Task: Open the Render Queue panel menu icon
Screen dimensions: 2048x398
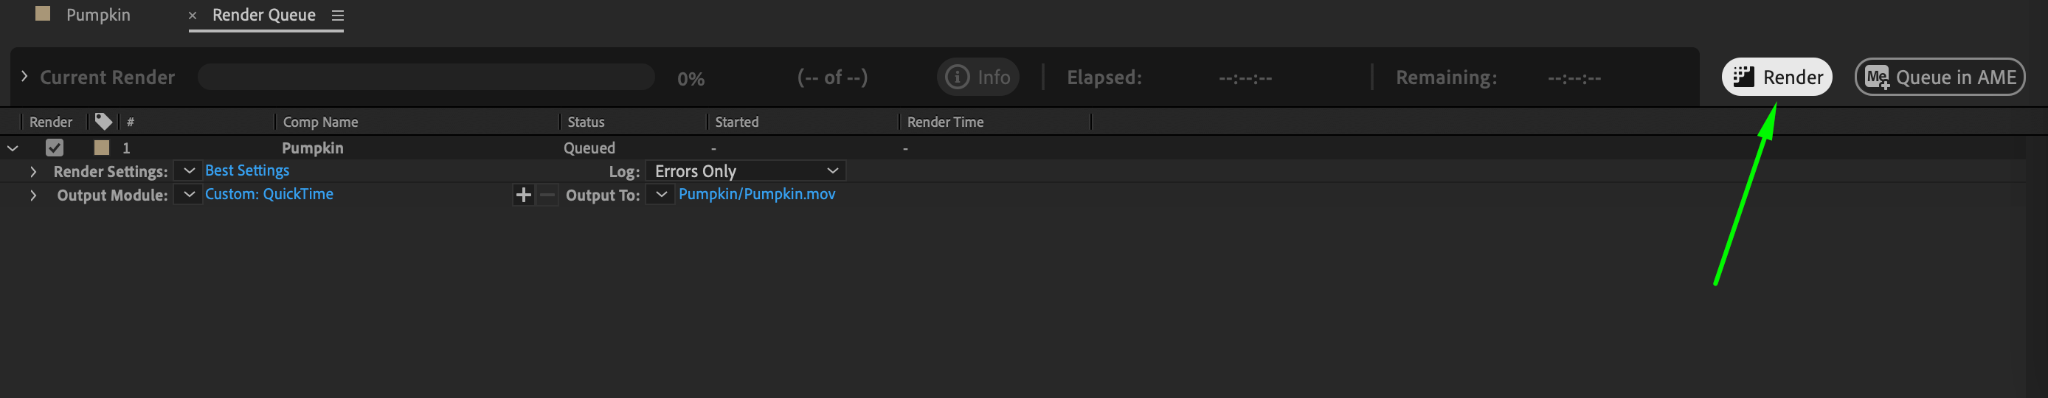Action: (x=338, y=16)
